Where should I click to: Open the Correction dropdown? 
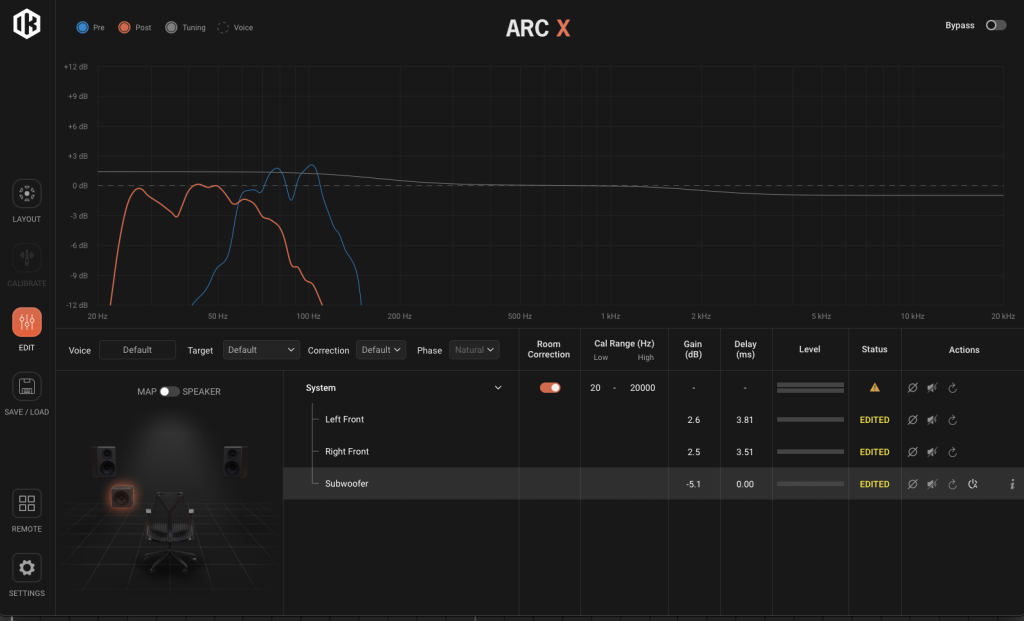[381, 350]
